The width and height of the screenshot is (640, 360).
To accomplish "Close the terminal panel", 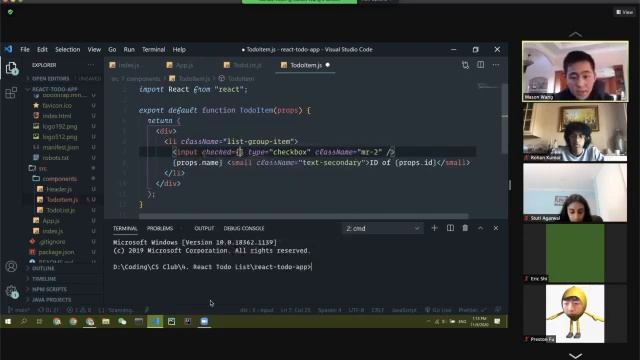I will [496, 228].
